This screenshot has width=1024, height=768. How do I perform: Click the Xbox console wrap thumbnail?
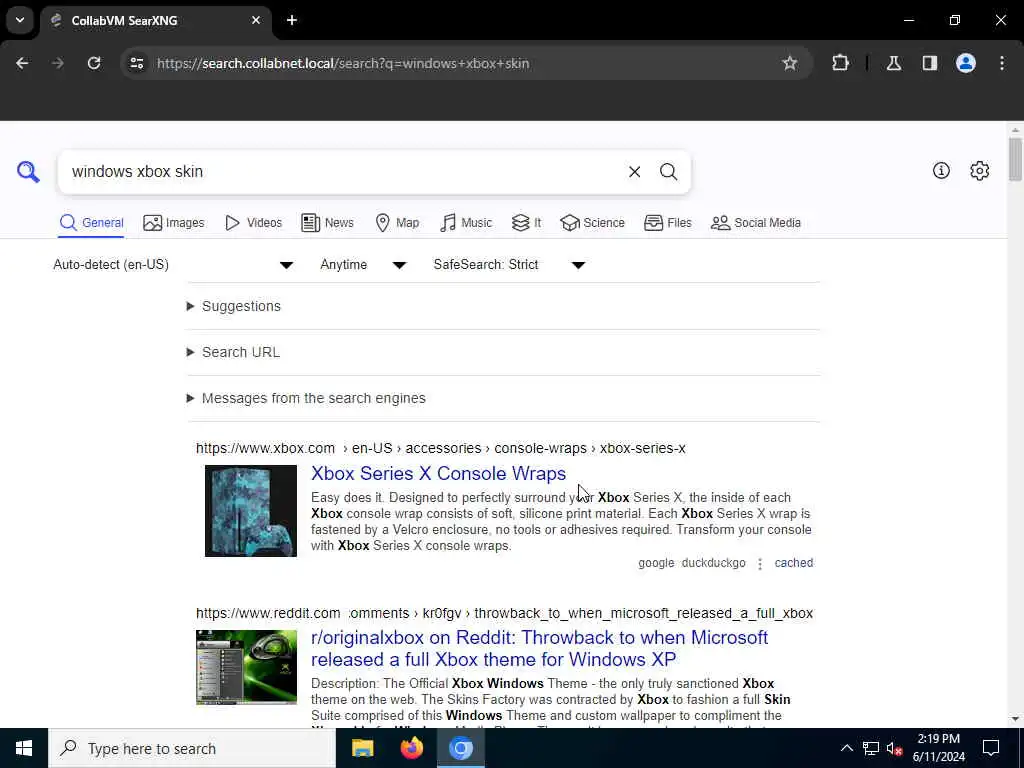click(251, 511)
